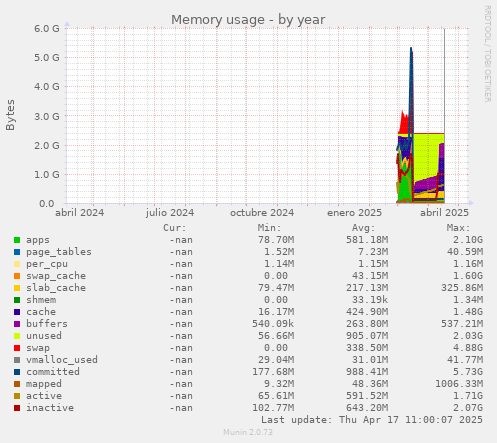Click the 'inactive' legend label
The height and width of the screenshot is (443, 497).
(x=50, y=408)
